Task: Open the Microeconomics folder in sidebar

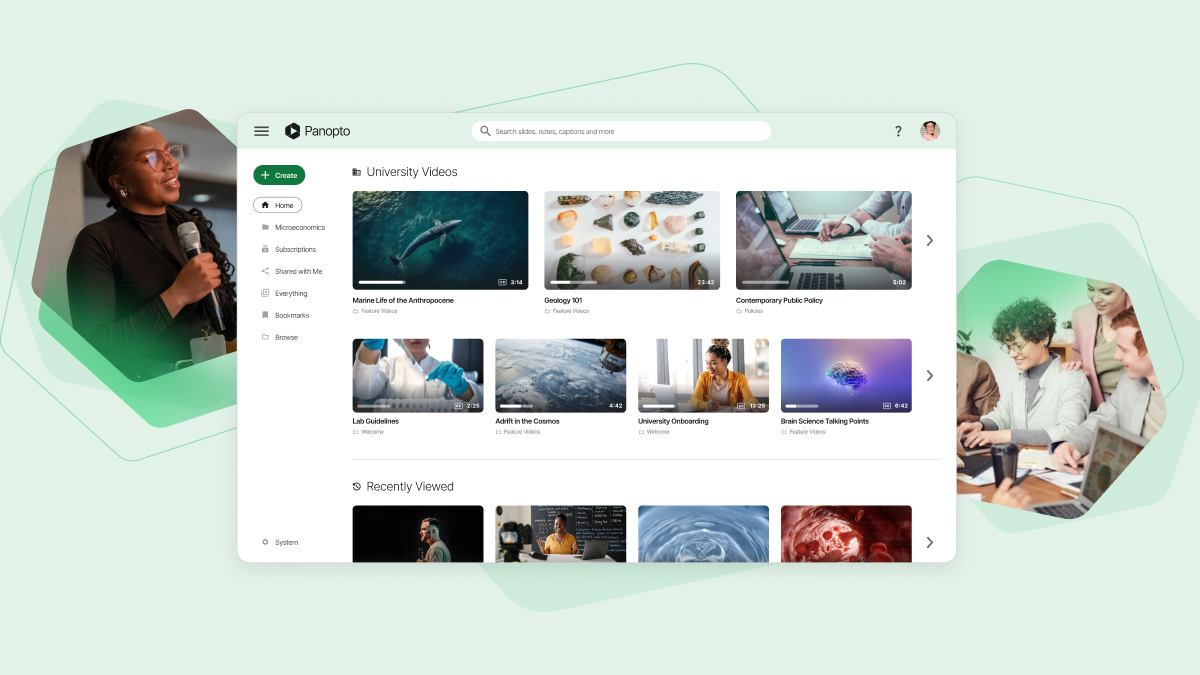Action: (x=299, y=227)
